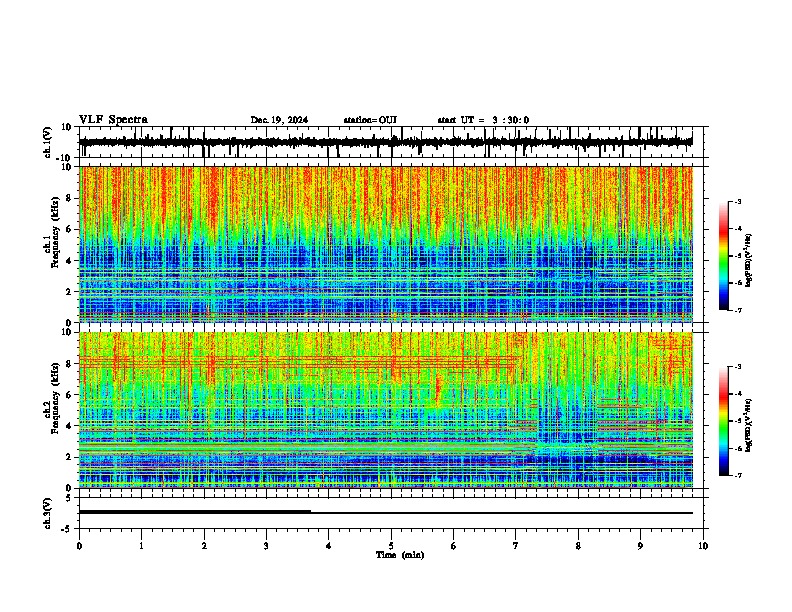Click time axis tick label '3'

click(x=267, y=545)
